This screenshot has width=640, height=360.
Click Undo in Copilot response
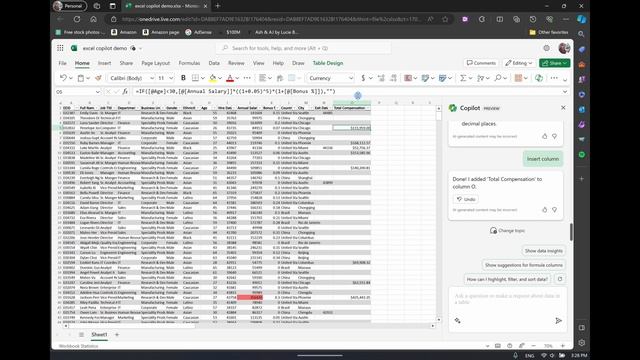point(466,199)
